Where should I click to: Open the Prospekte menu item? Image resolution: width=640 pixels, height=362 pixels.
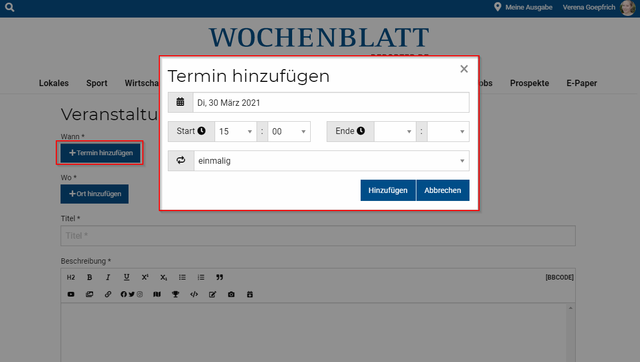coord(529,83)
